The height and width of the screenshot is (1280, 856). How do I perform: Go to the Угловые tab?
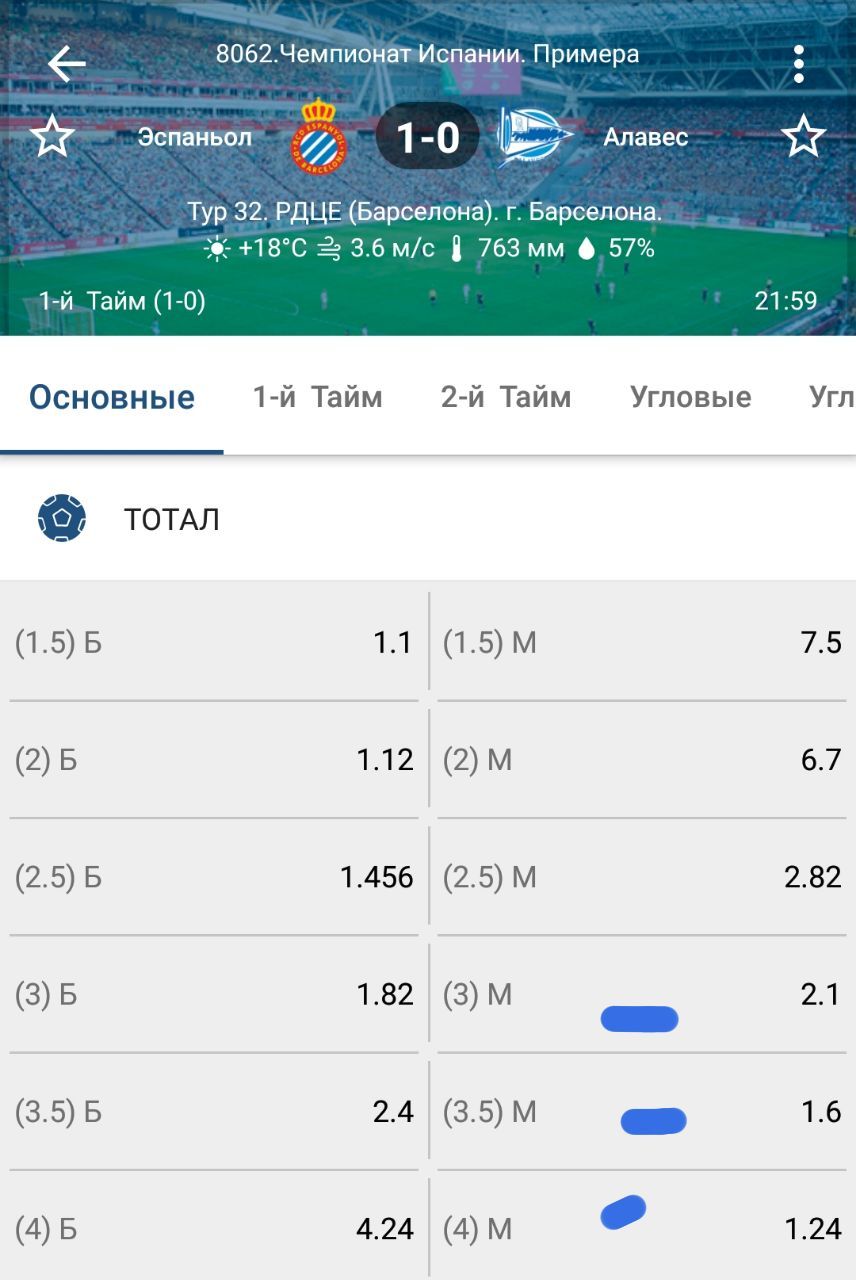690,398
